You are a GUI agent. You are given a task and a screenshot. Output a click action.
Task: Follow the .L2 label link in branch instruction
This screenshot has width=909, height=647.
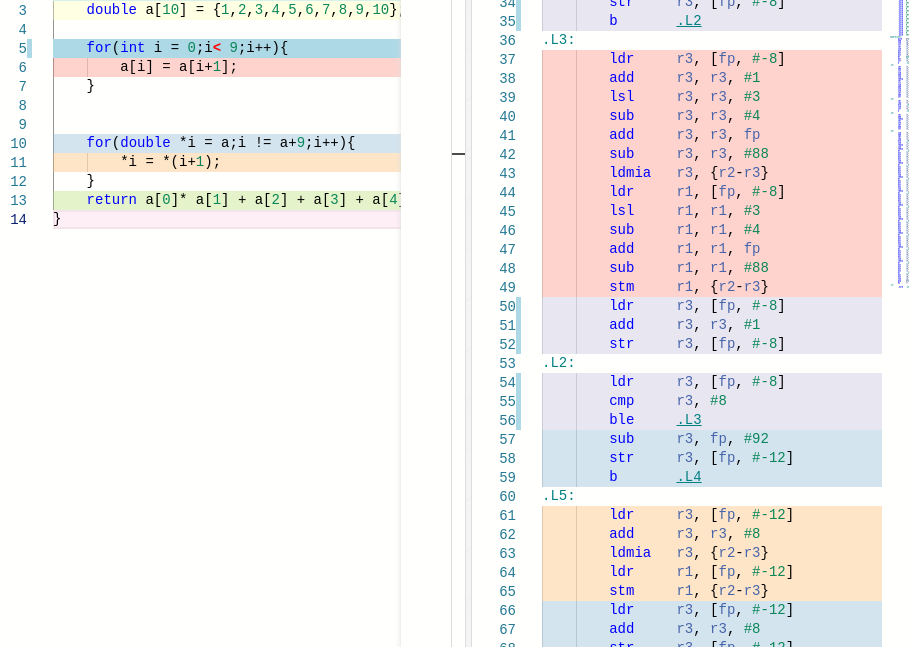click(x=688, y=21)
